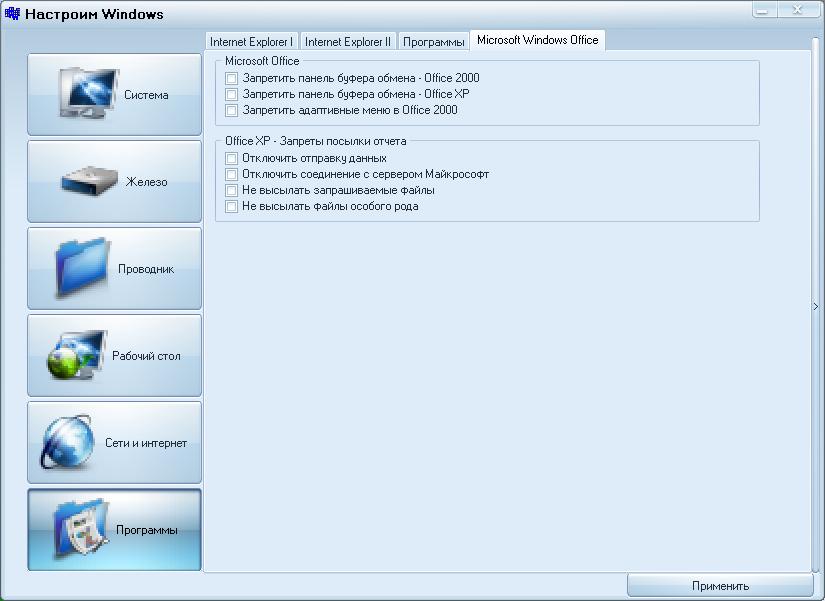Open the Программы tab at top
Image resolution: width=825 pixels, height=601 pixels.
(434, 42)
